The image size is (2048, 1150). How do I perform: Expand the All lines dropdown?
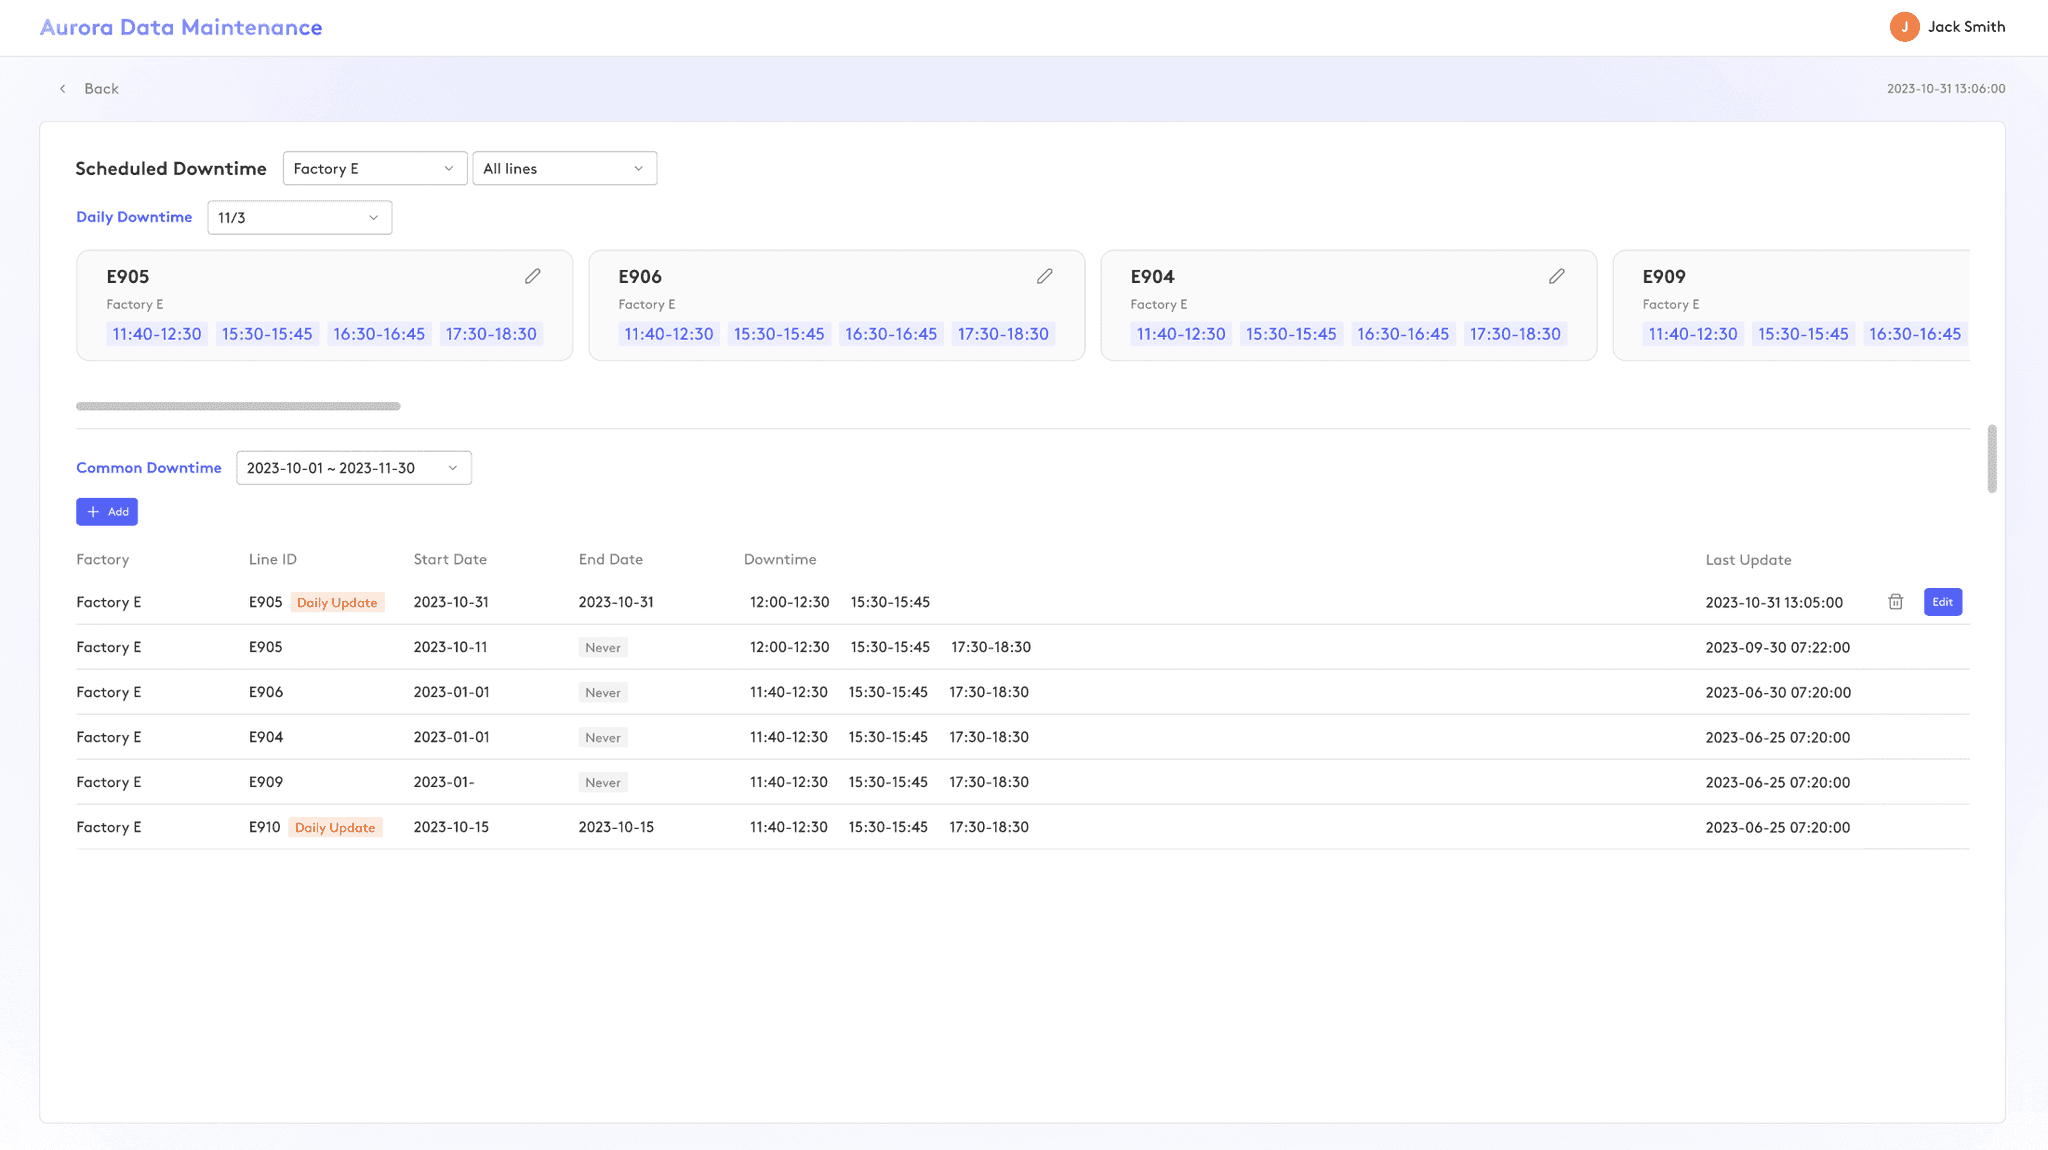[x=564, y=169]
